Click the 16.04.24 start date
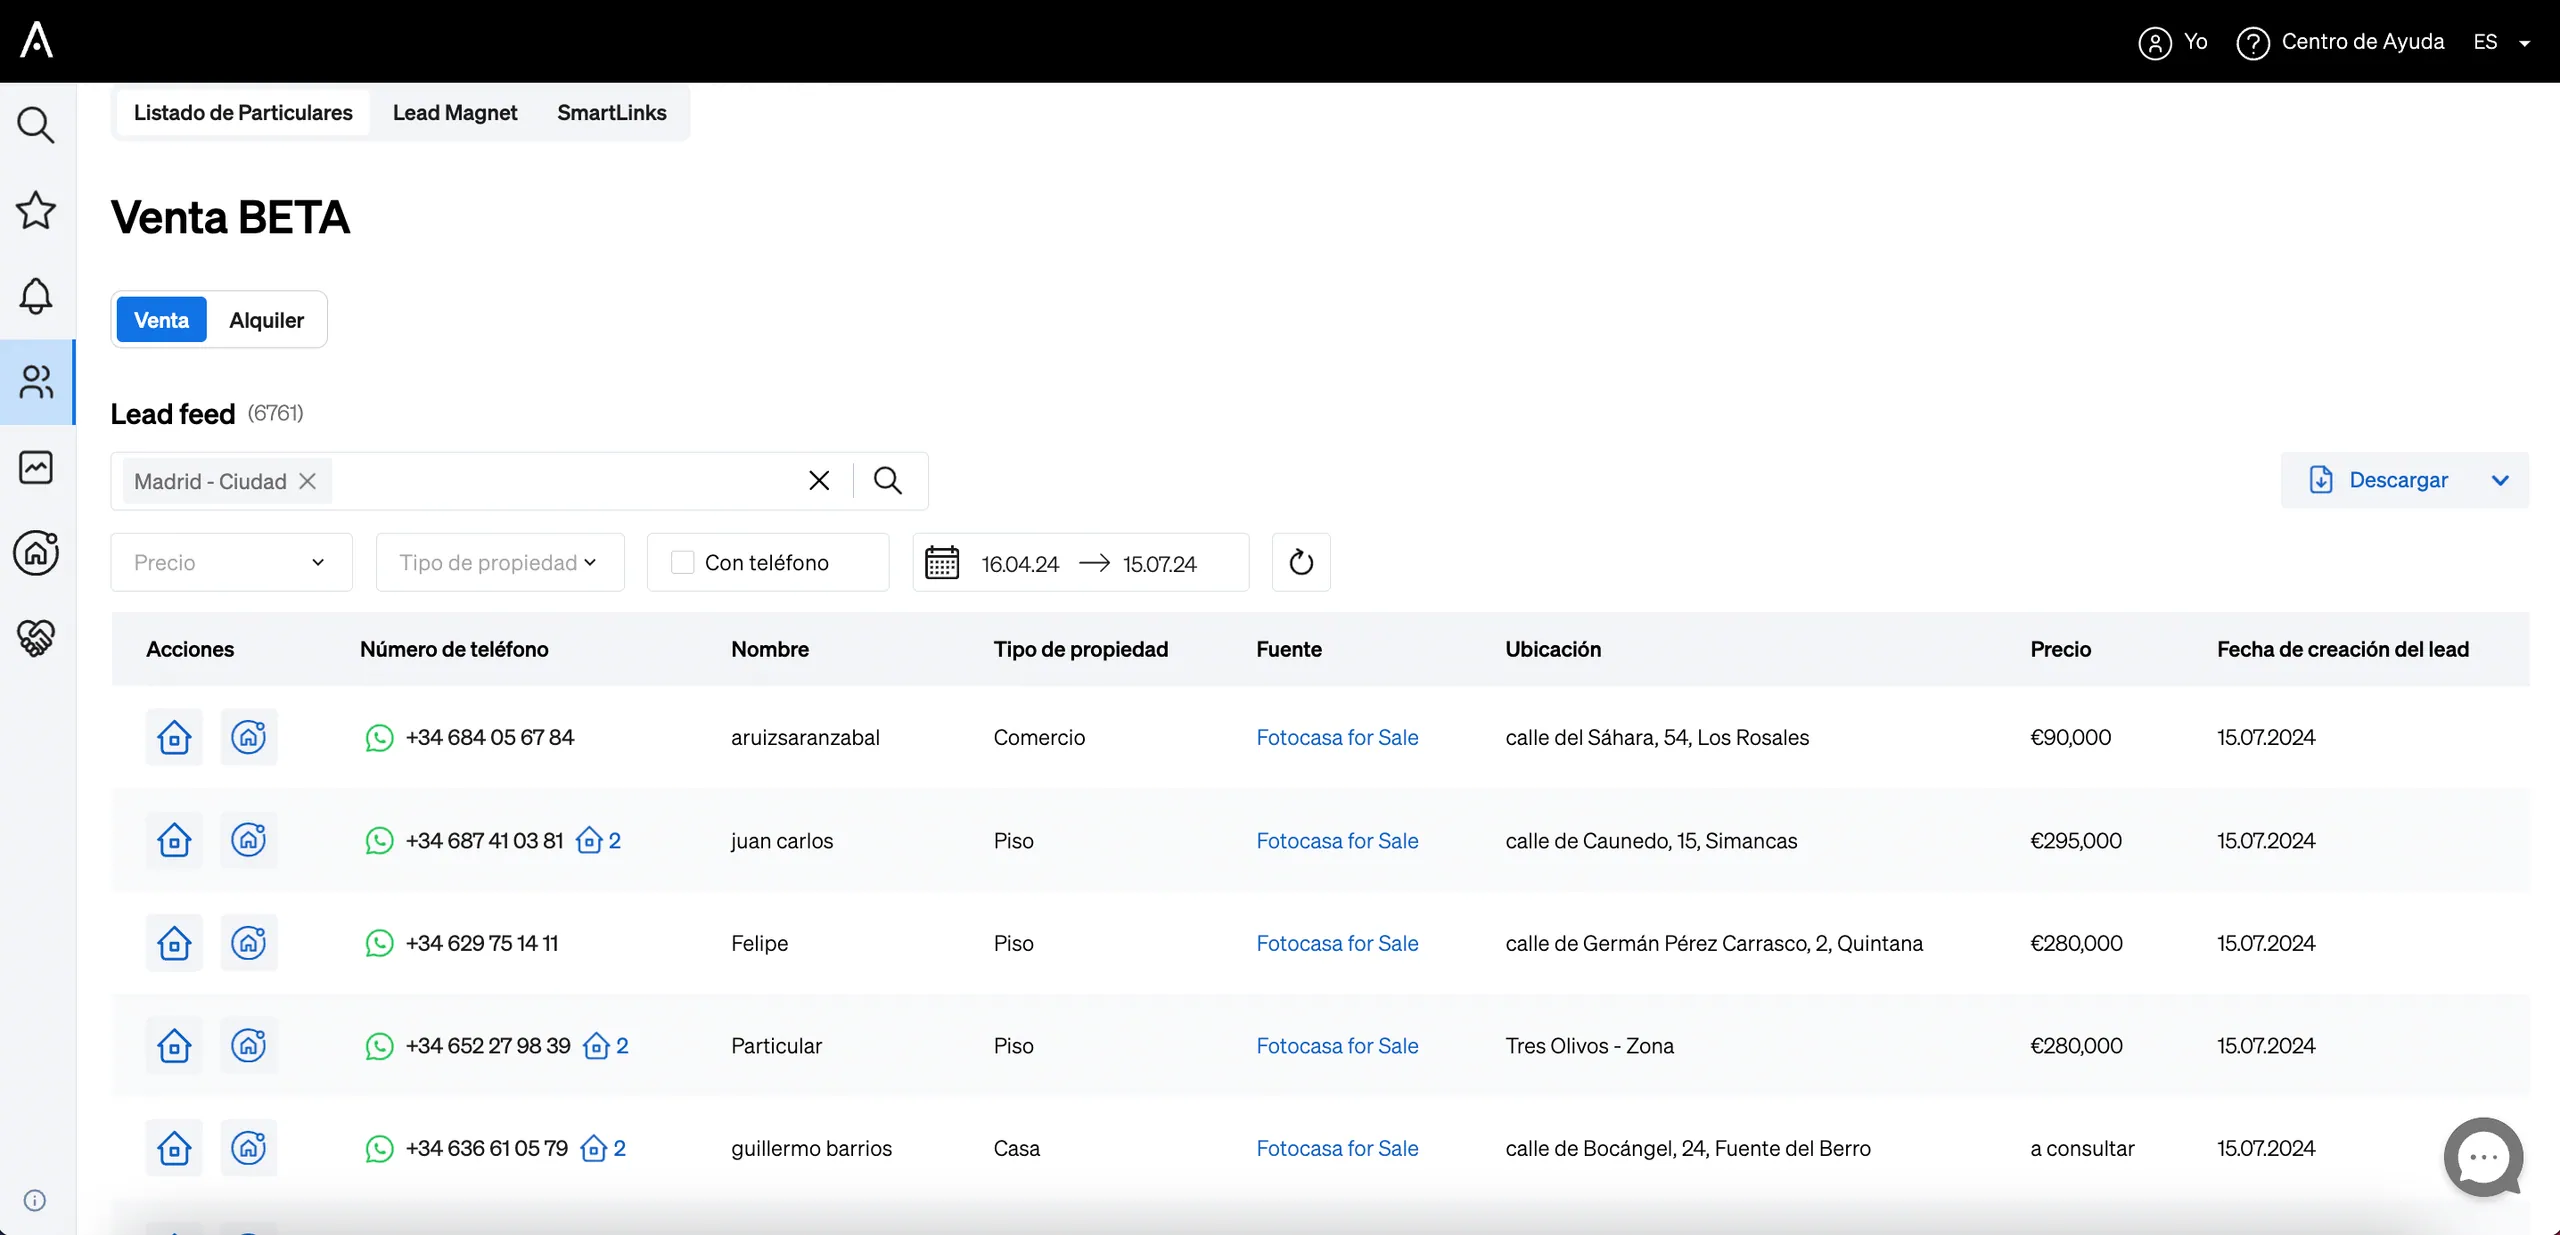Screen dimensions: 2560x1235 (1019, 564)
